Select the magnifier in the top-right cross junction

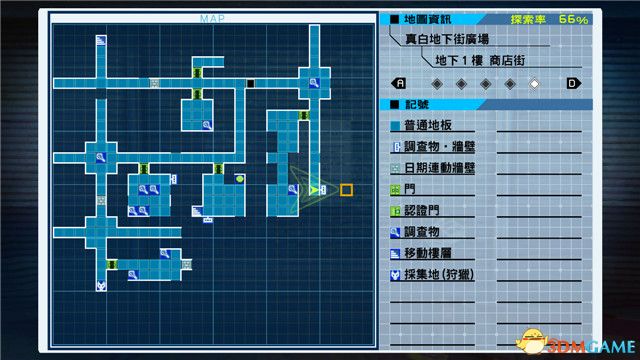tap(314, 83)
